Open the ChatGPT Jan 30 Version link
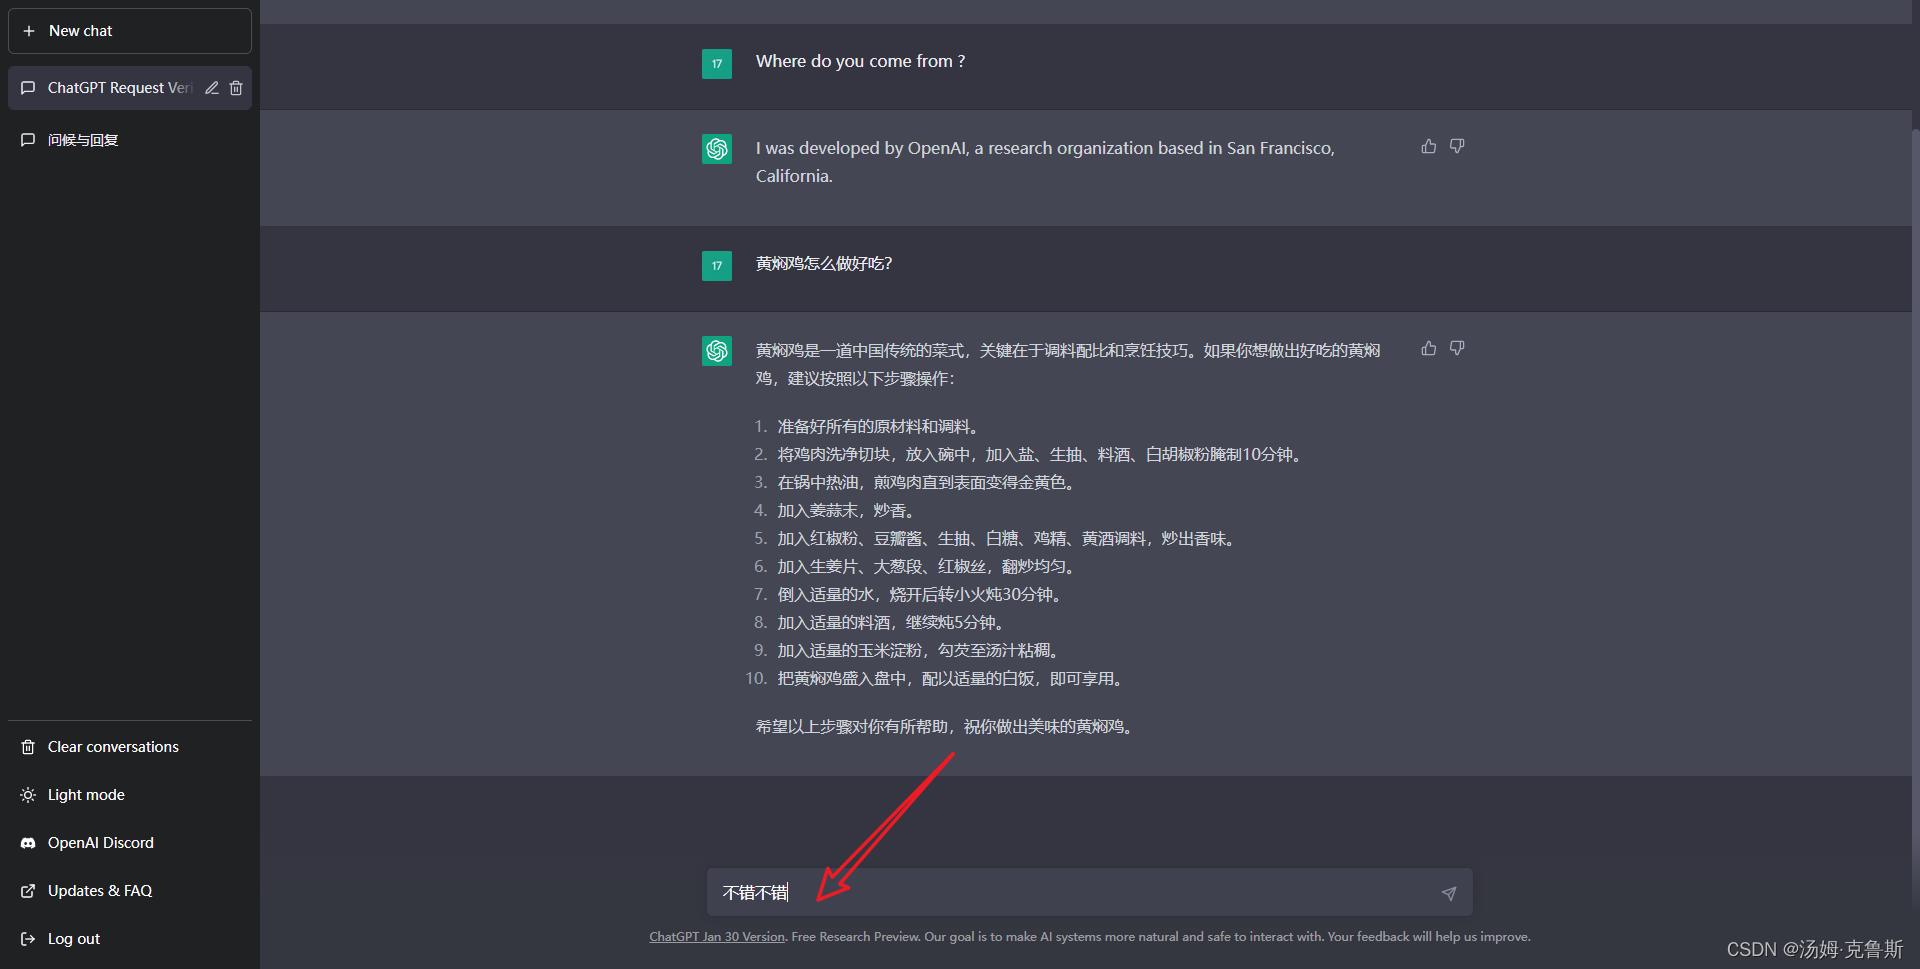1920x969 pixels. 716,936
